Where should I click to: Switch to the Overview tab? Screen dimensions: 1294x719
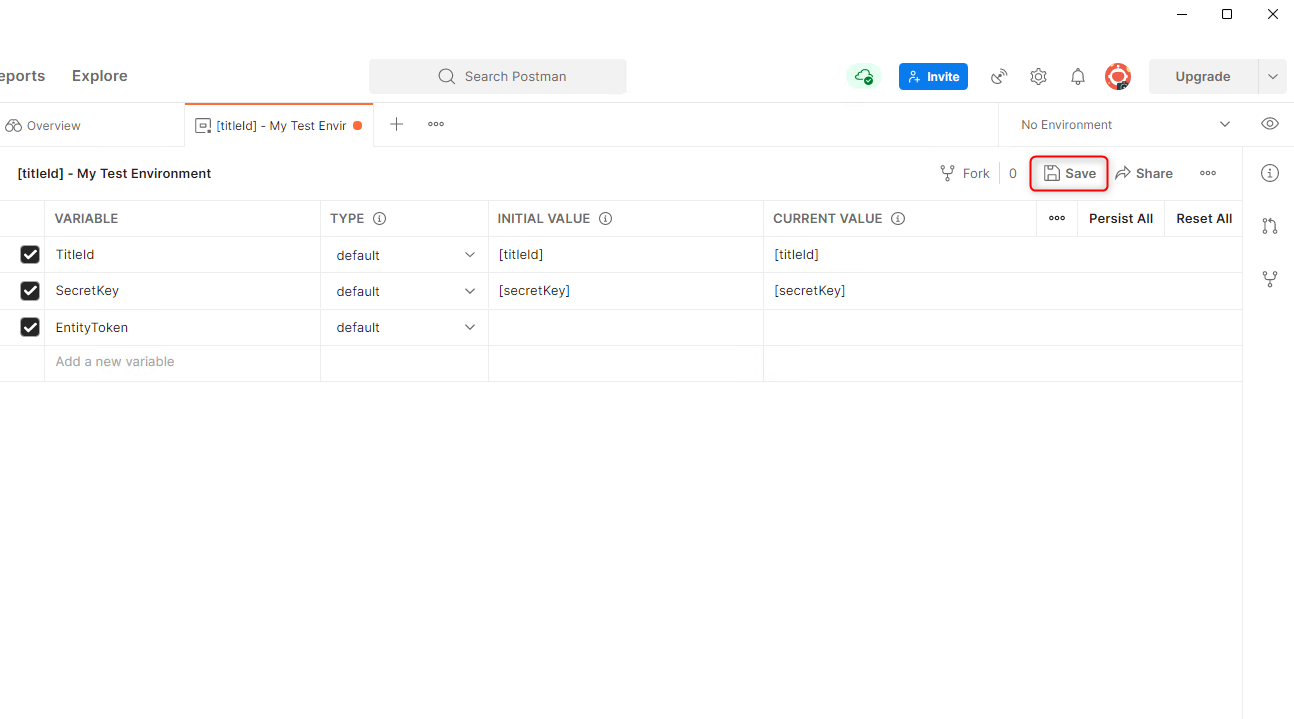click(x=52, y=125)
